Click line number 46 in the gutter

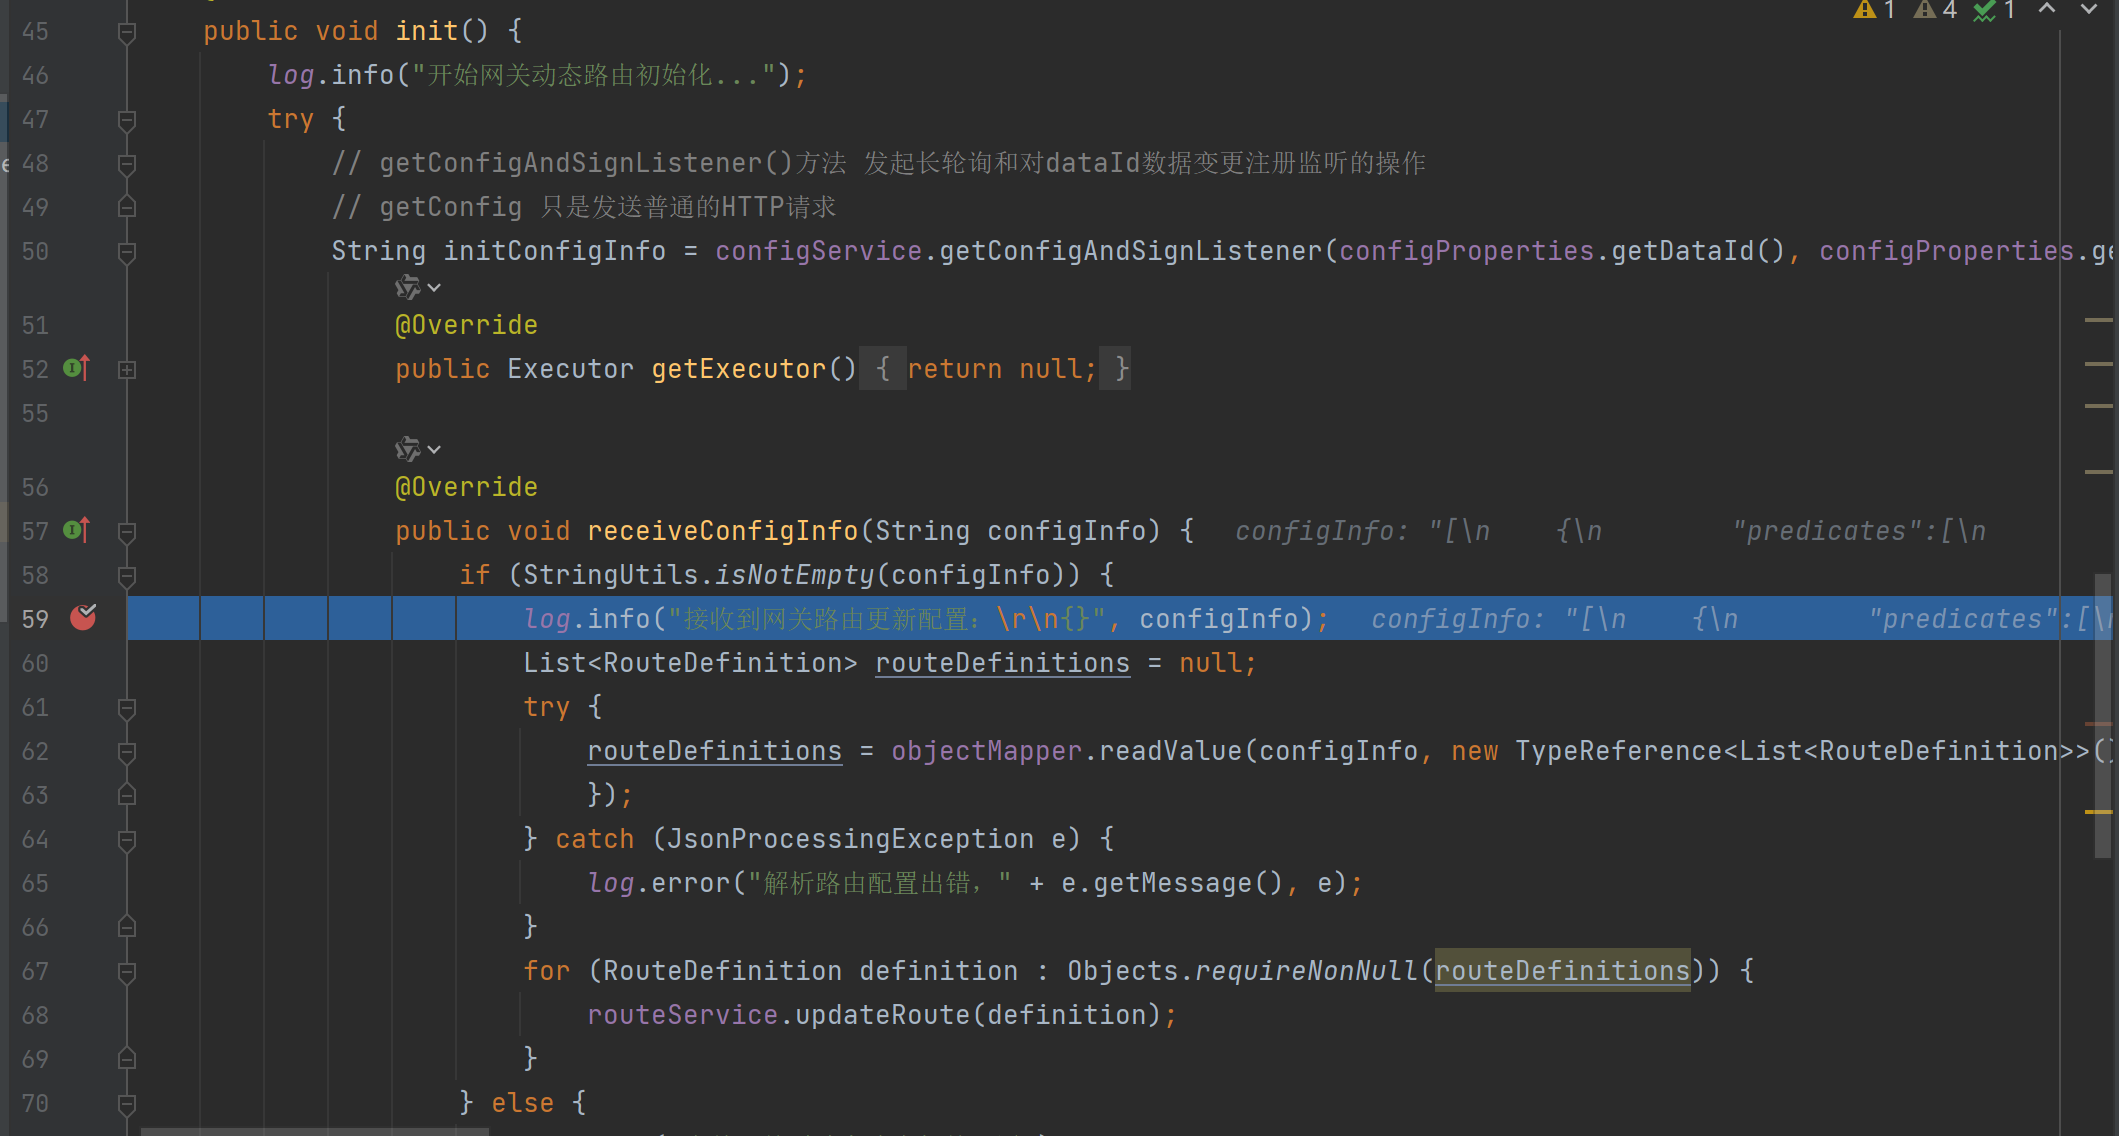click(x=35, y=75)
